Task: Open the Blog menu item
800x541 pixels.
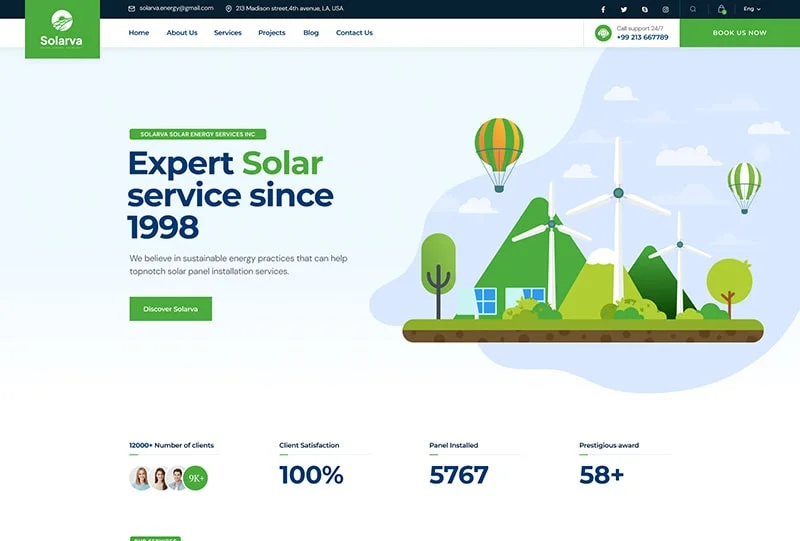Action: coord(311,33)
